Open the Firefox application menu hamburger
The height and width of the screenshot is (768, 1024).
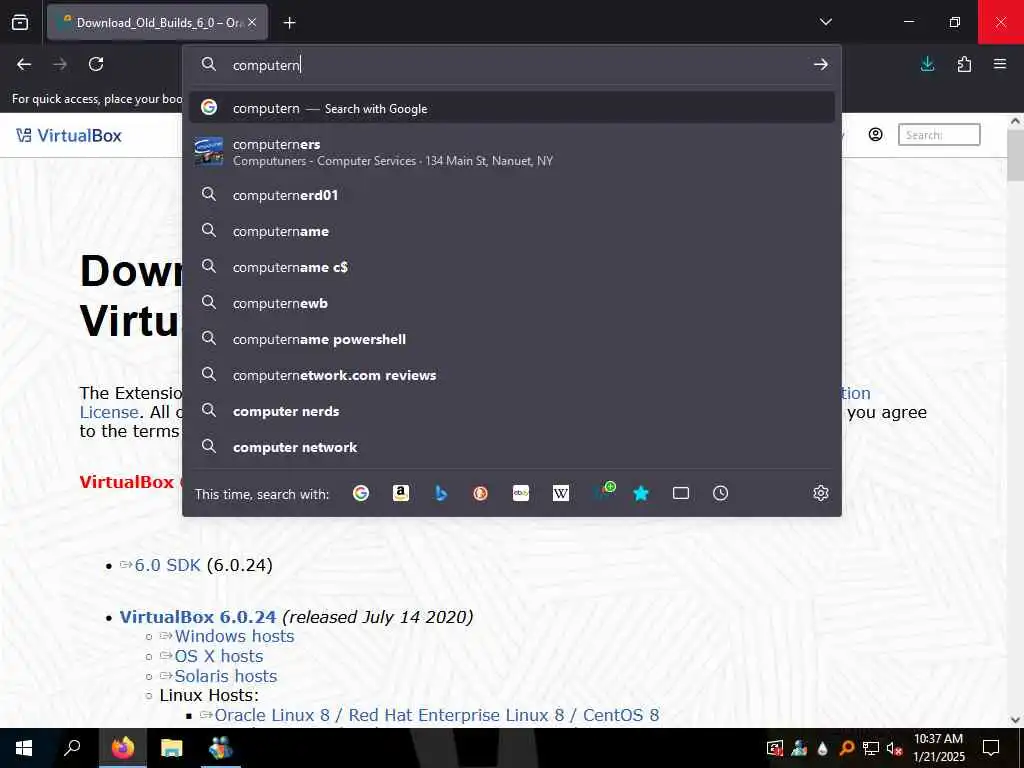point(1000,64)
